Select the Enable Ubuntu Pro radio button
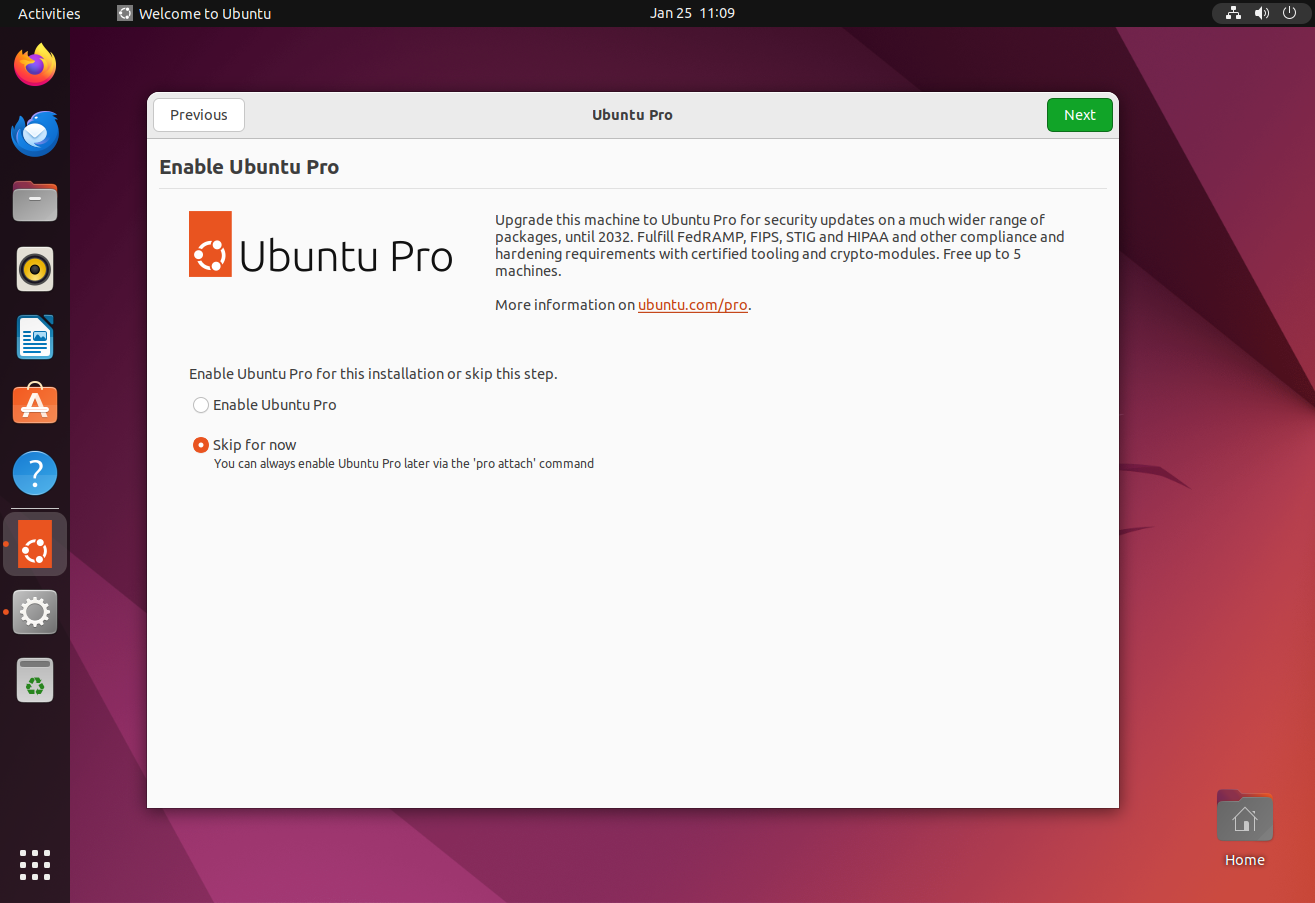Viewport: 1315px width, 903px height. point(201,405)
